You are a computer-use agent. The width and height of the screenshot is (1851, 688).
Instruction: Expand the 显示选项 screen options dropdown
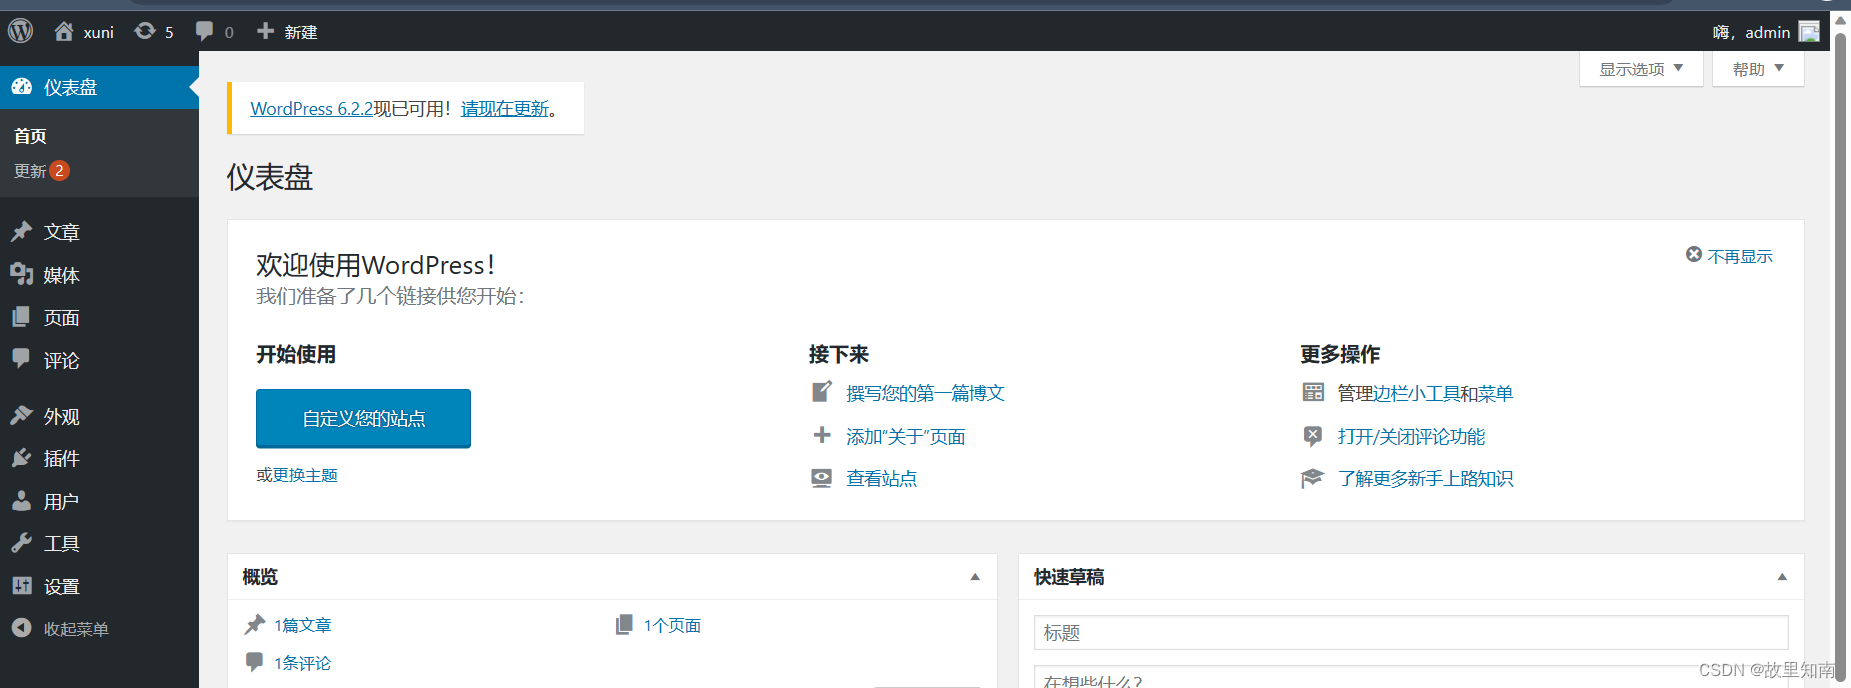[x=1641, y=69]
